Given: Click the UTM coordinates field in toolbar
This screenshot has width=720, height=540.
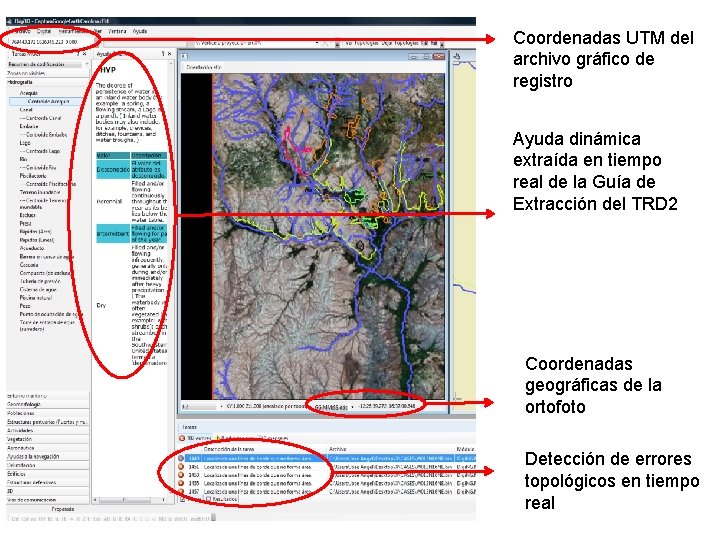Looking at the screenshot, I should [x=53, y=42].
